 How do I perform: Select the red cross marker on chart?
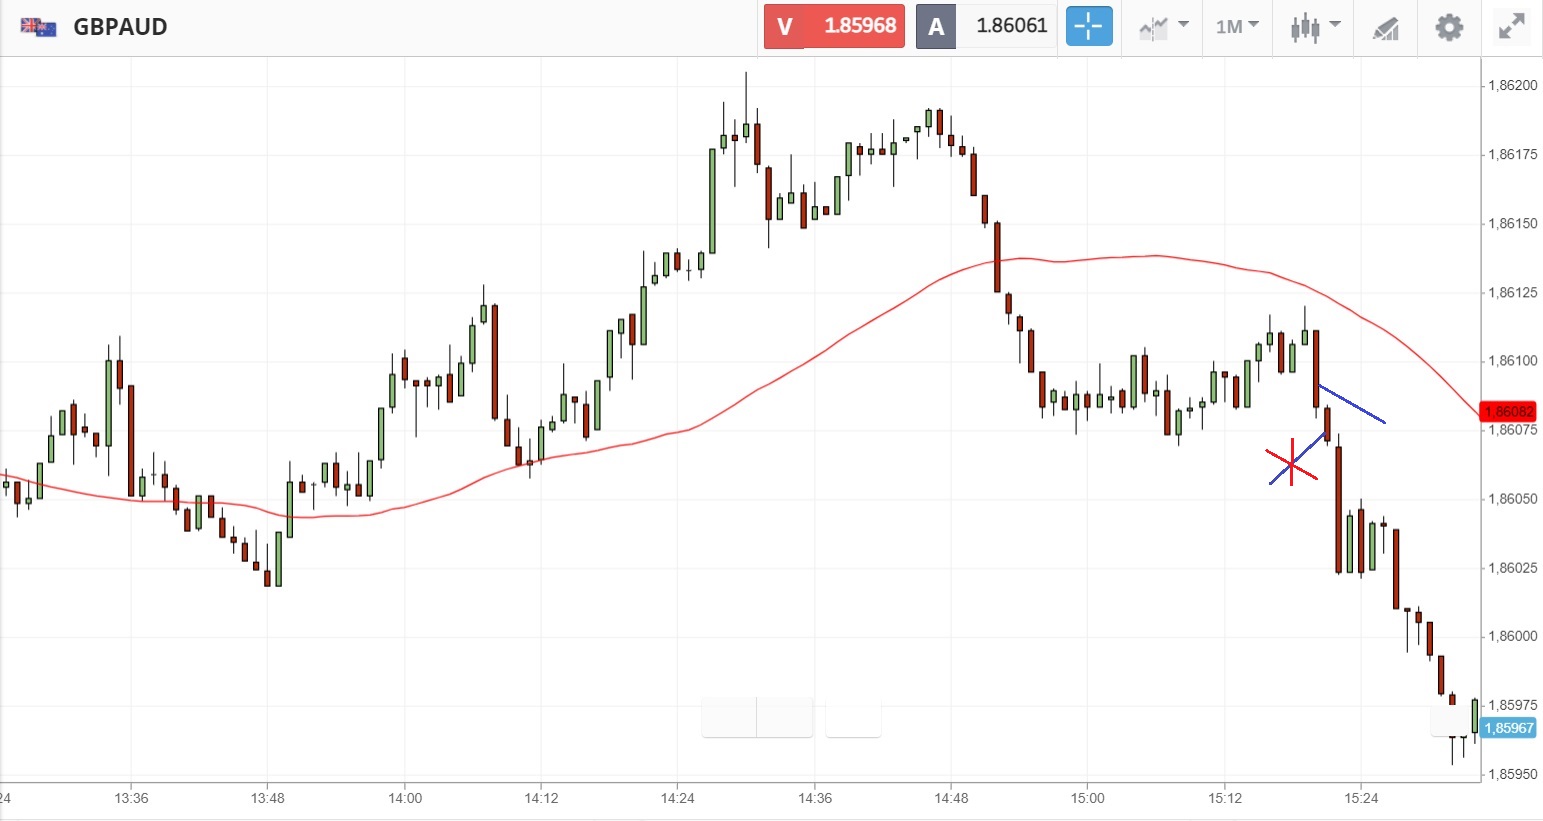(1291, 464)
